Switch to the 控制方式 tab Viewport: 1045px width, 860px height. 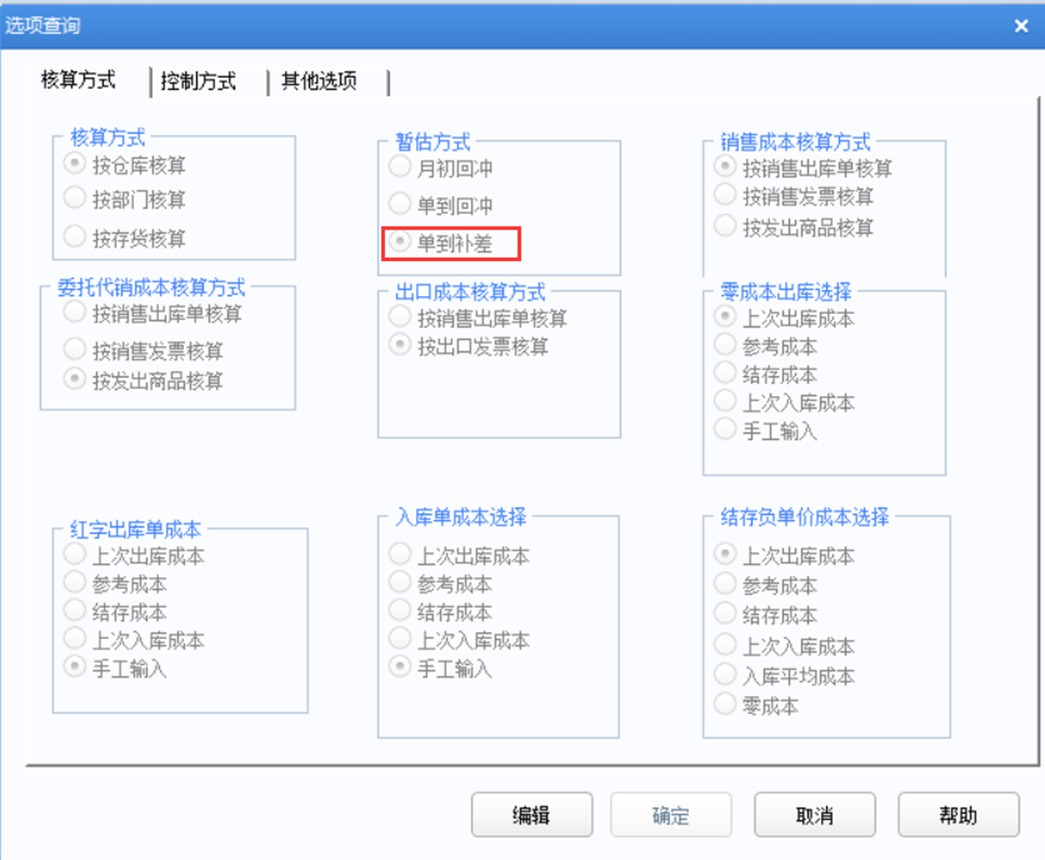click(x=198, y=82)
